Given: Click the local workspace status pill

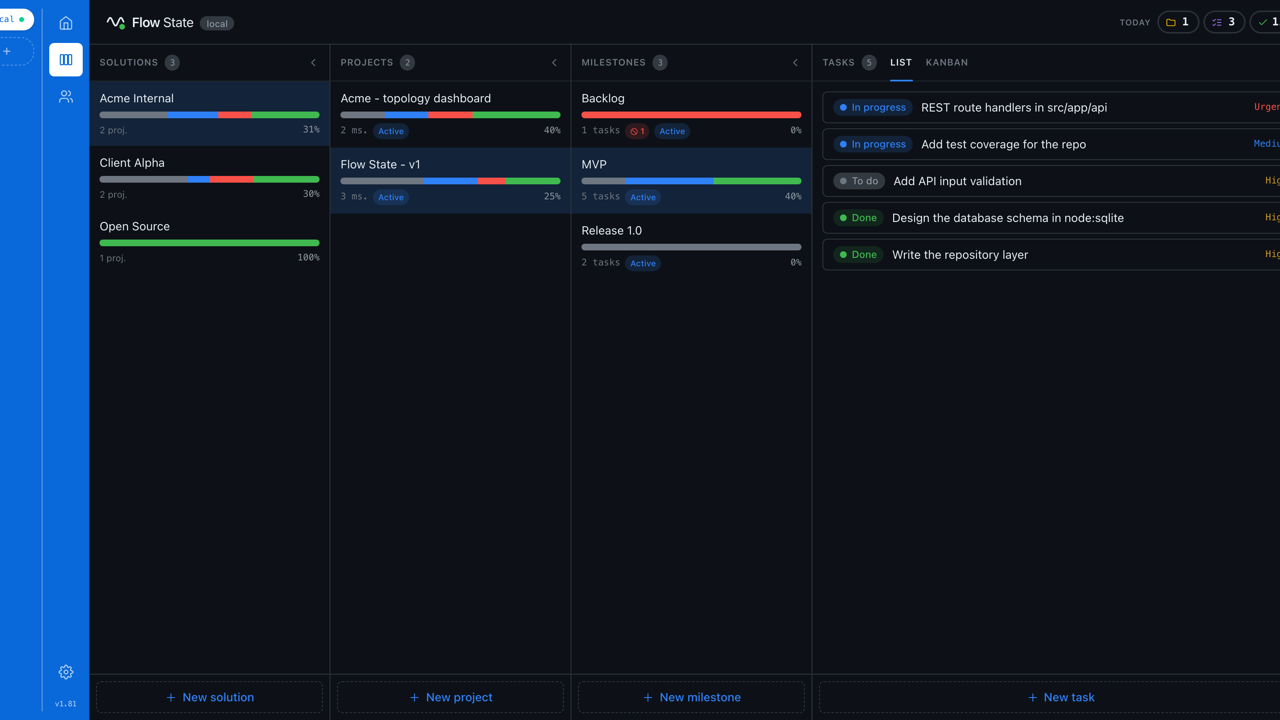Looking at the screenshot, I should point(14,19).
